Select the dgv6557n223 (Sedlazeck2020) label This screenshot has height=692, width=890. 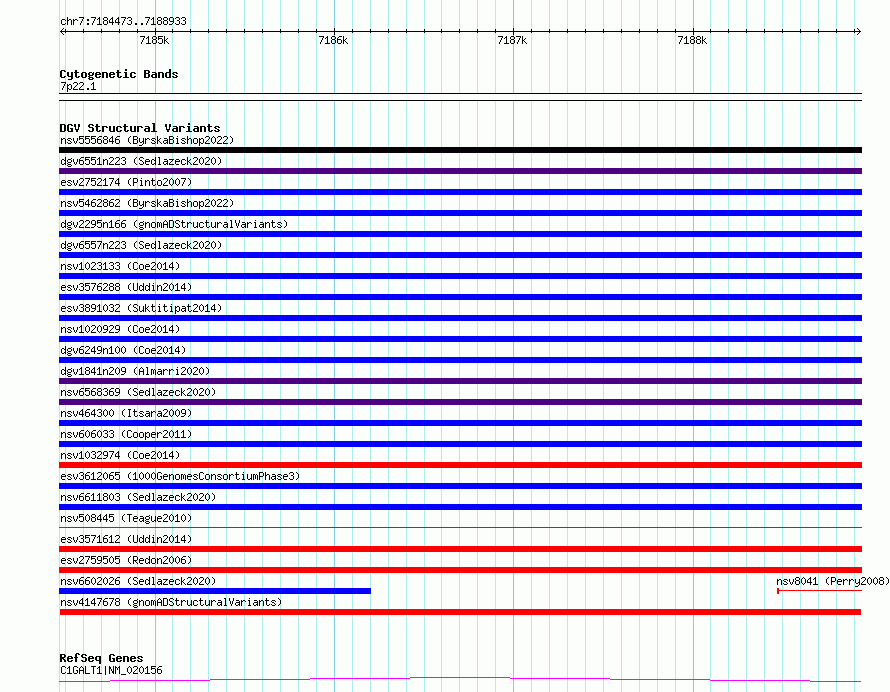(x=141, y=245)
